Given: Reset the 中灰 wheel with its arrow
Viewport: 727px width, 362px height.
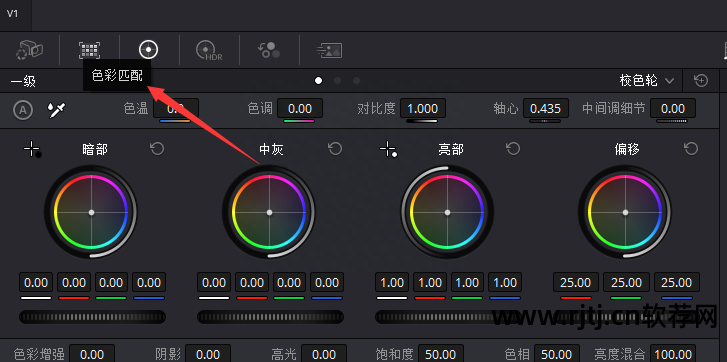Looking at the screenshot, I should point(335,149).
